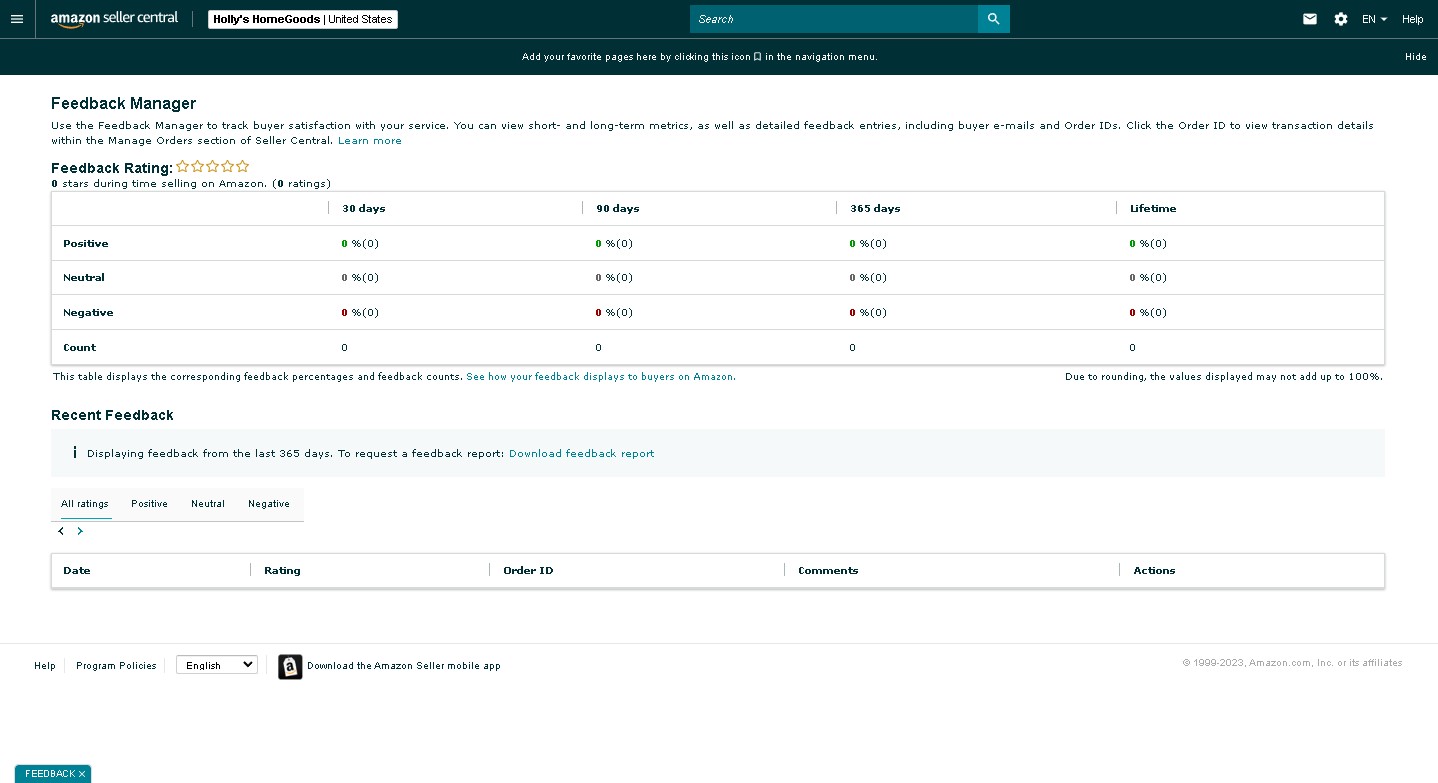This screenshot has width=1438, height=783.
Task: Click Positive 30 days percentage value
Action: coord(360,244)
